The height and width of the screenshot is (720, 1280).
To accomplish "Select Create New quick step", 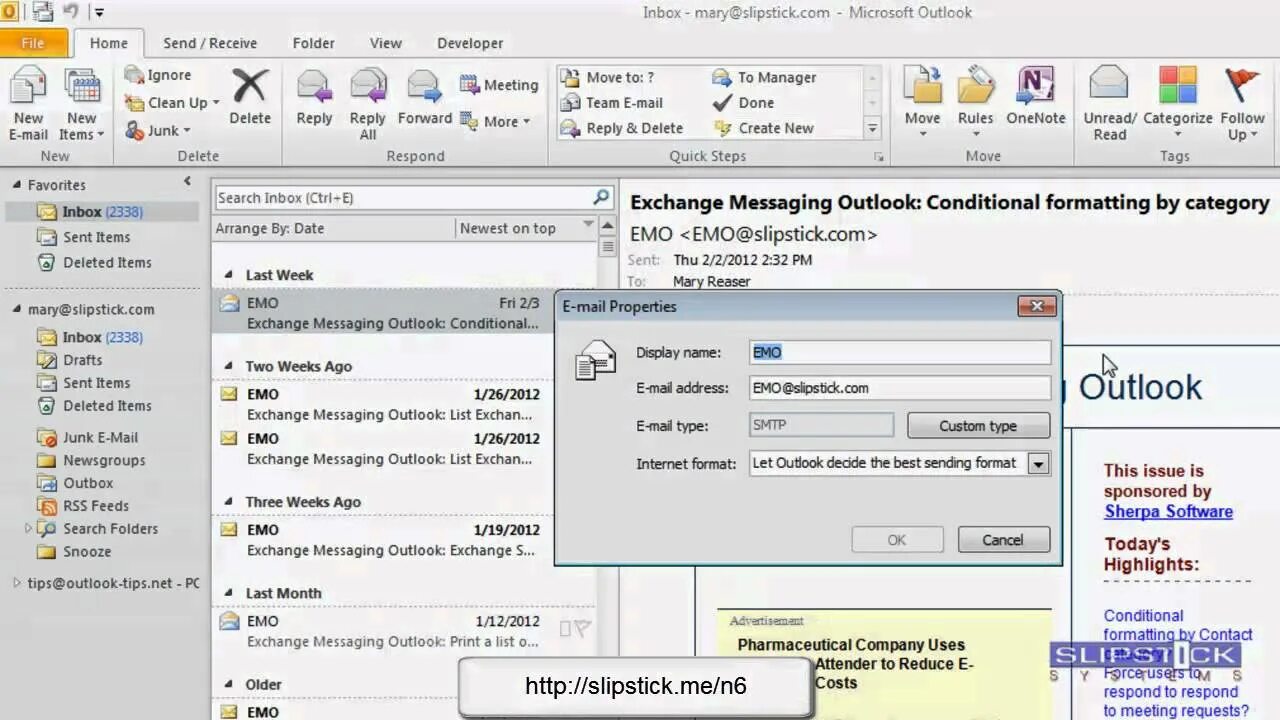I will coord(764,128).
